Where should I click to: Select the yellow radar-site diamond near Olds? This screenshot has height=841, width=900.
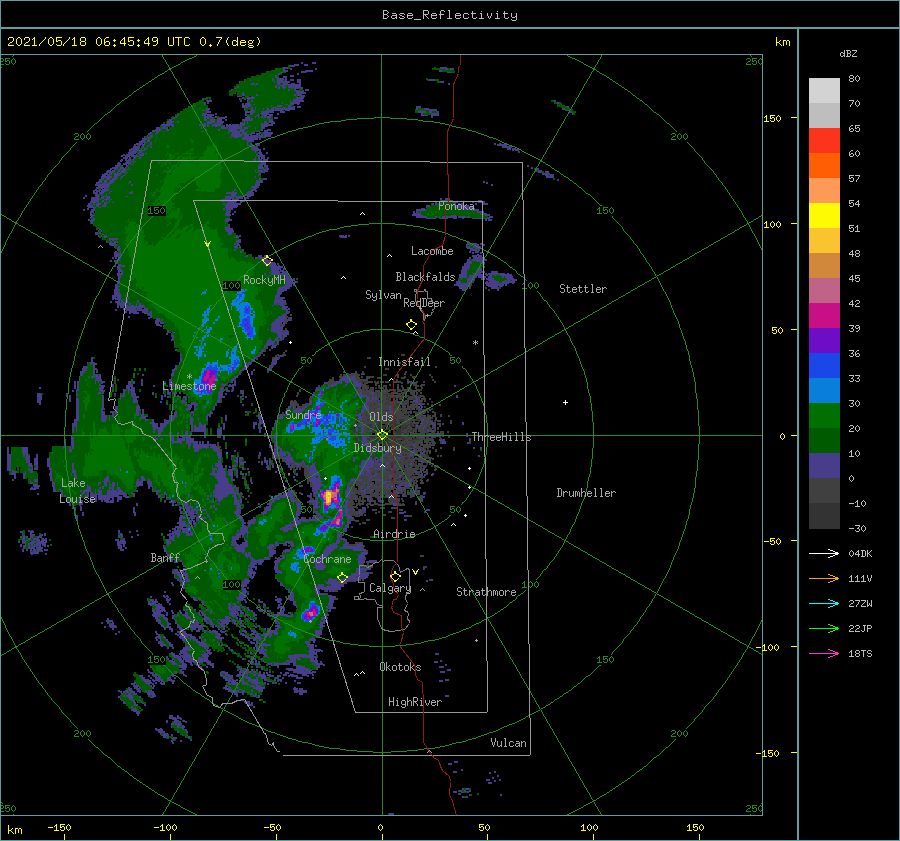click(x=382, y=435)
